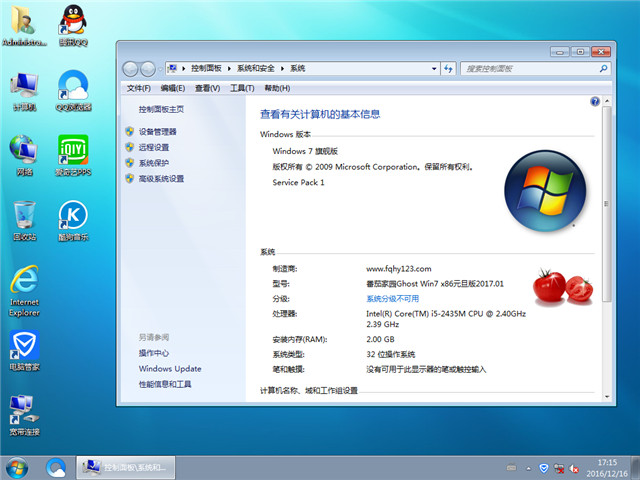
Task: Click the blue help question mark icon
Action: tap(595, 101)
